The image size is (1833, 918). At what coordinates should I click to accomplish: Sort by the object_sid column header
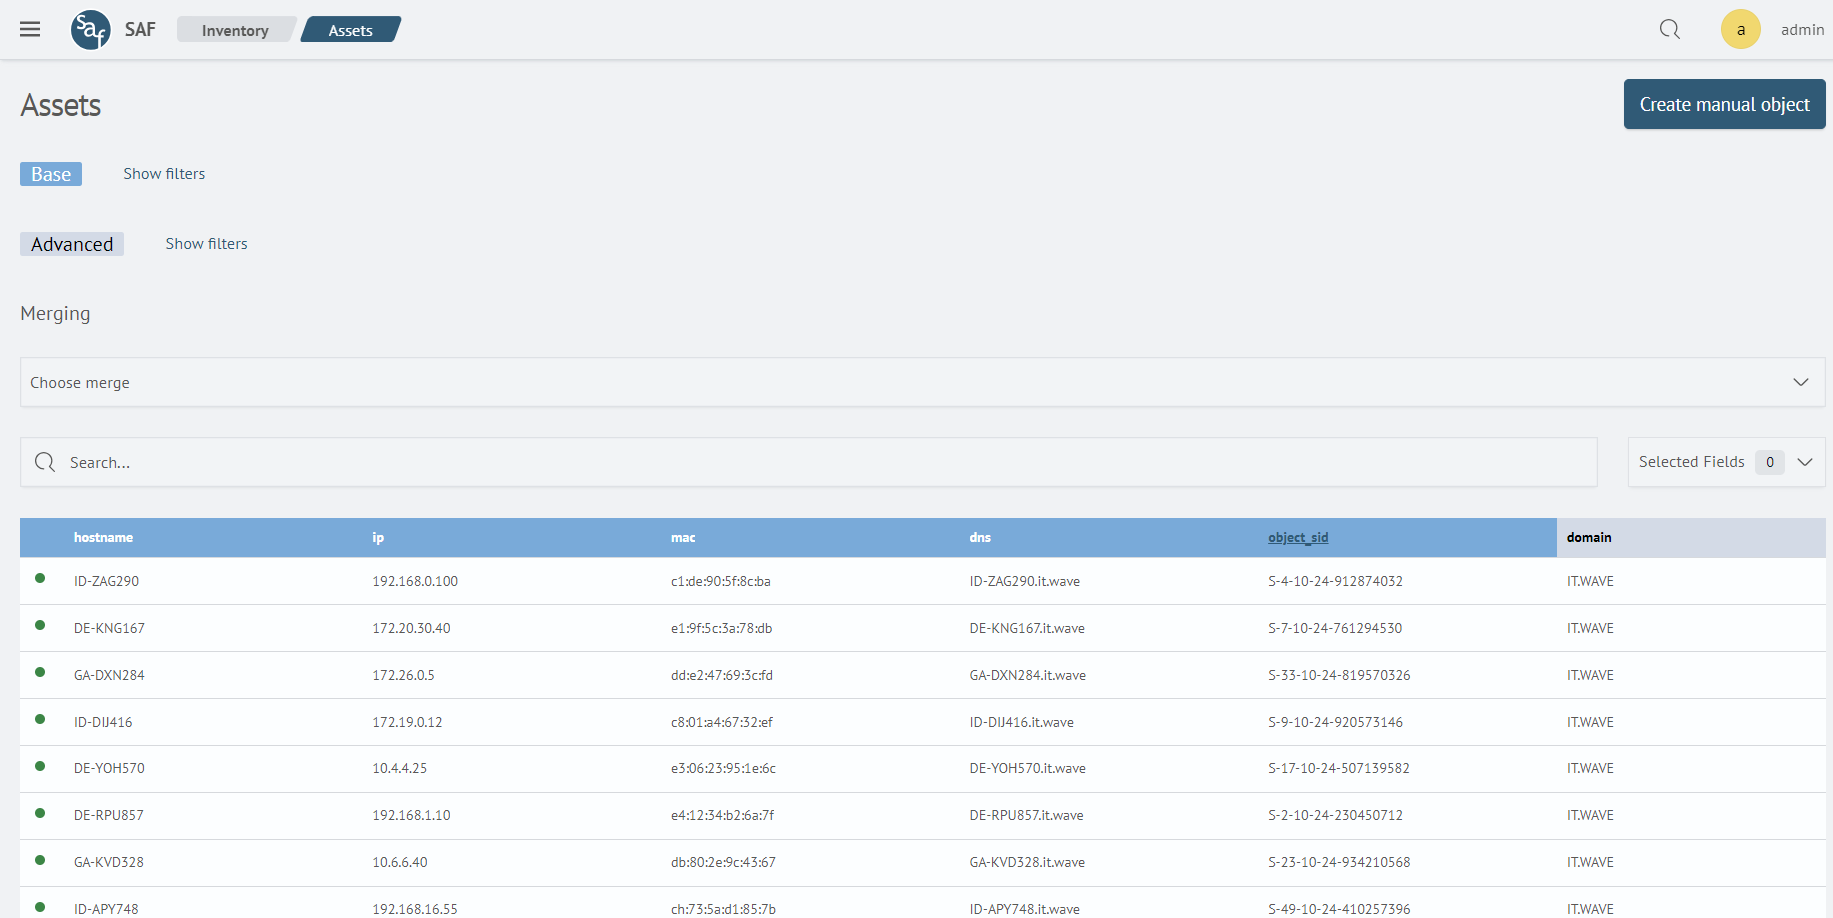pos(1298,538)
